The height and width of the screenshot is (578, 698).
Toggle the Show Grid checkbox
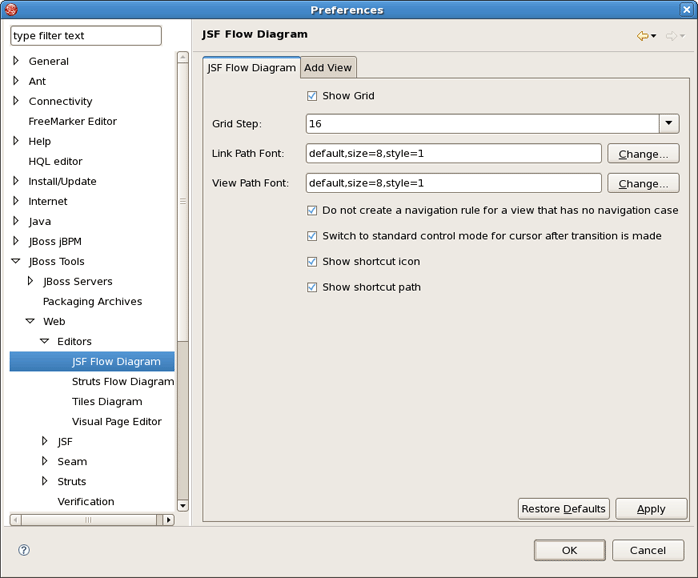tap(312, 96)
